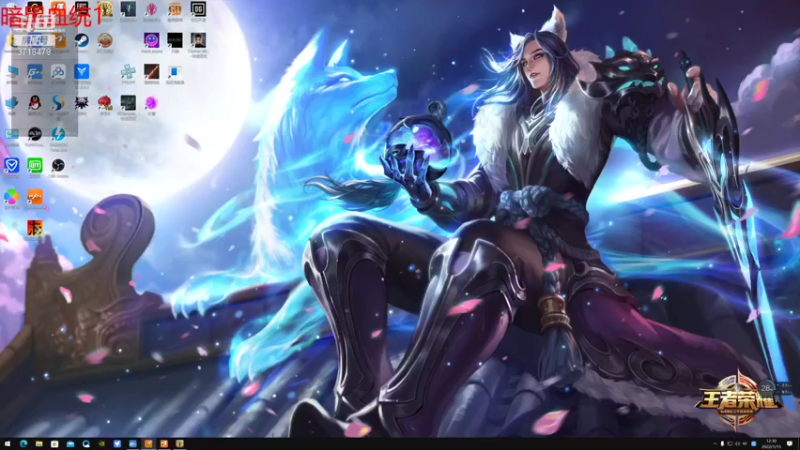
Task: Open File Explorer from the taskbar
Action: point(39,444)
